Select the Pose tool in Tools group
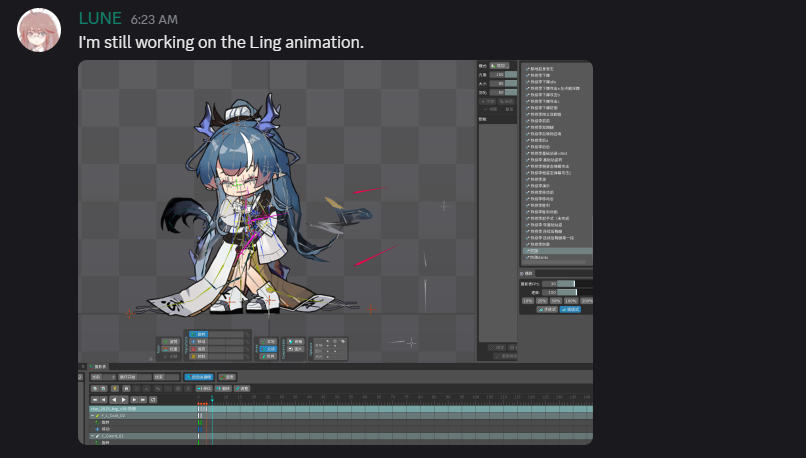The image size is (806, 458). coord(171,342)
